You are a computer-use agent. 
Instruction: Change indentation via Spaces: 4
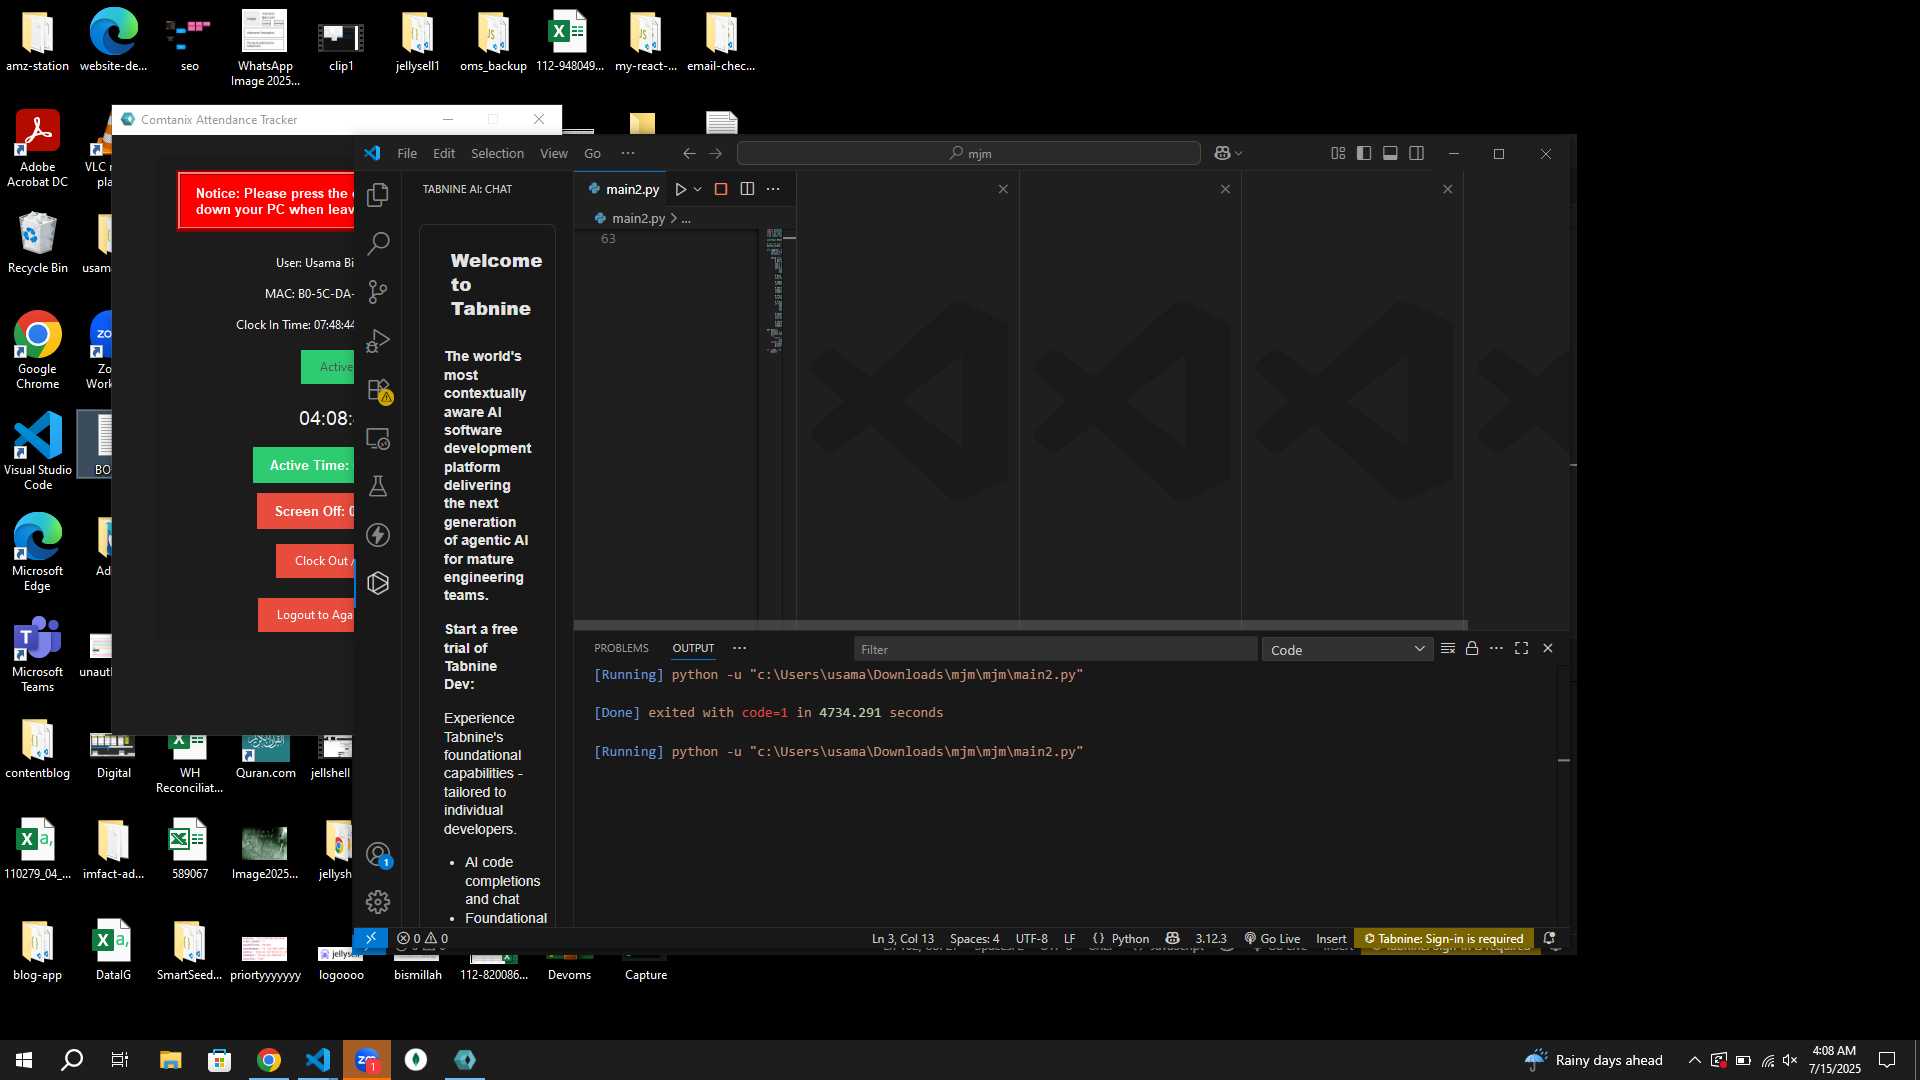point(974,938)
